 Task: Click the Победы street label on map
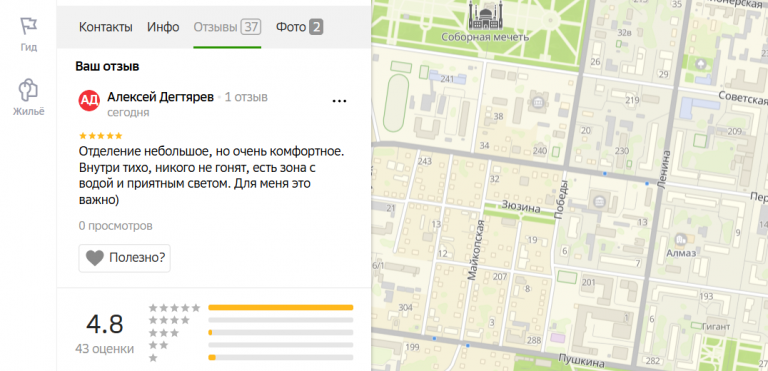[560, 199]
